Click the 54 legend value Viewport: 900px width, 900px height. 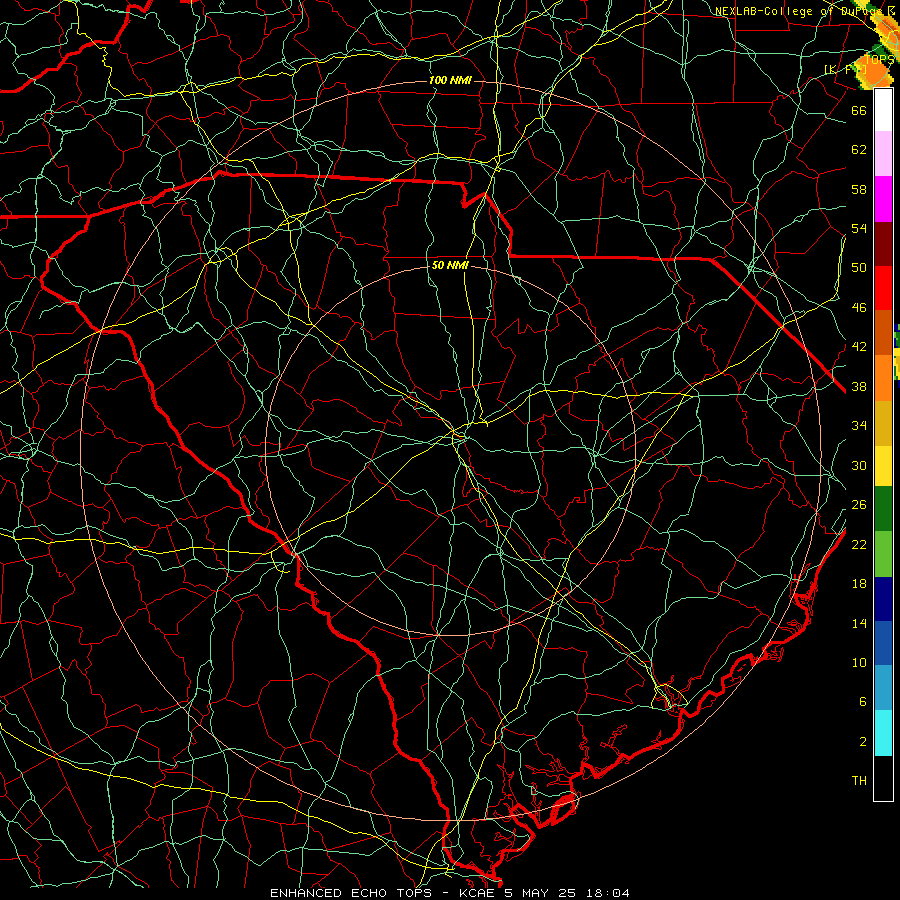tap(859, 228)
